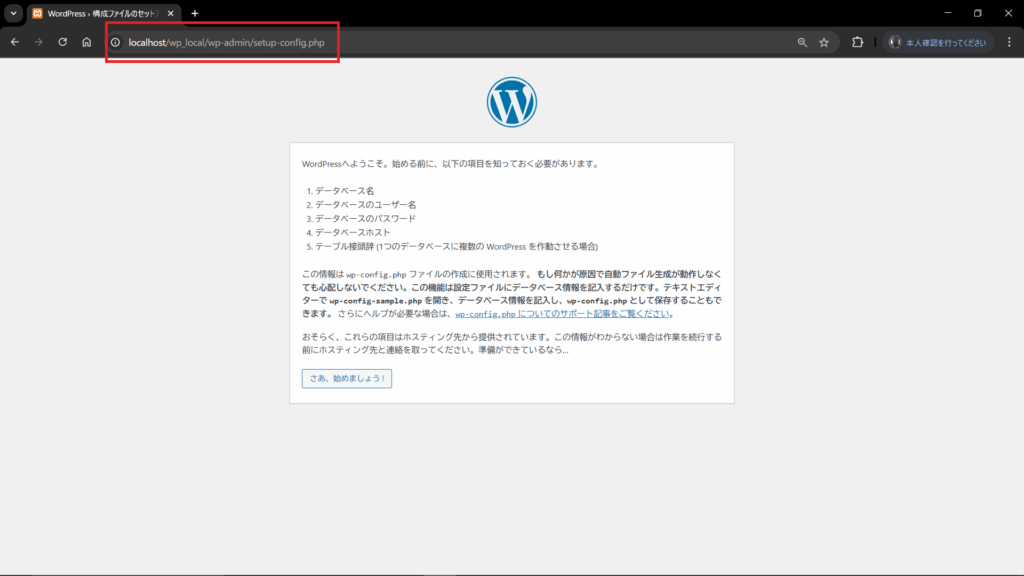Open the browser home page icon
This screenshot has width=1024, height=576.
(87, 42)
